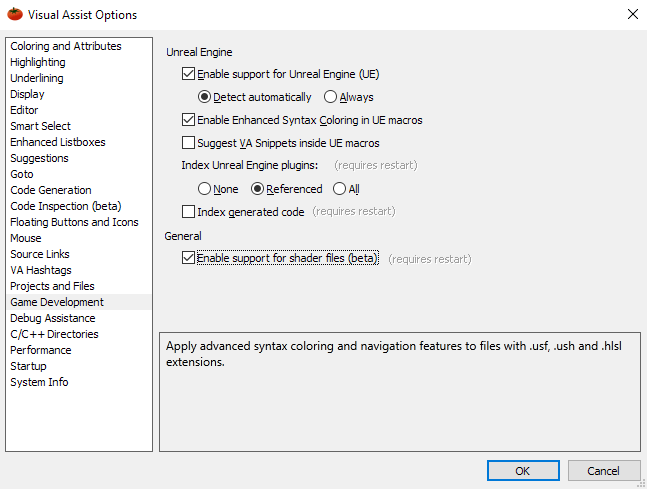
Task: Close the Visual Assist Options dialog
Action: point(633,14)
